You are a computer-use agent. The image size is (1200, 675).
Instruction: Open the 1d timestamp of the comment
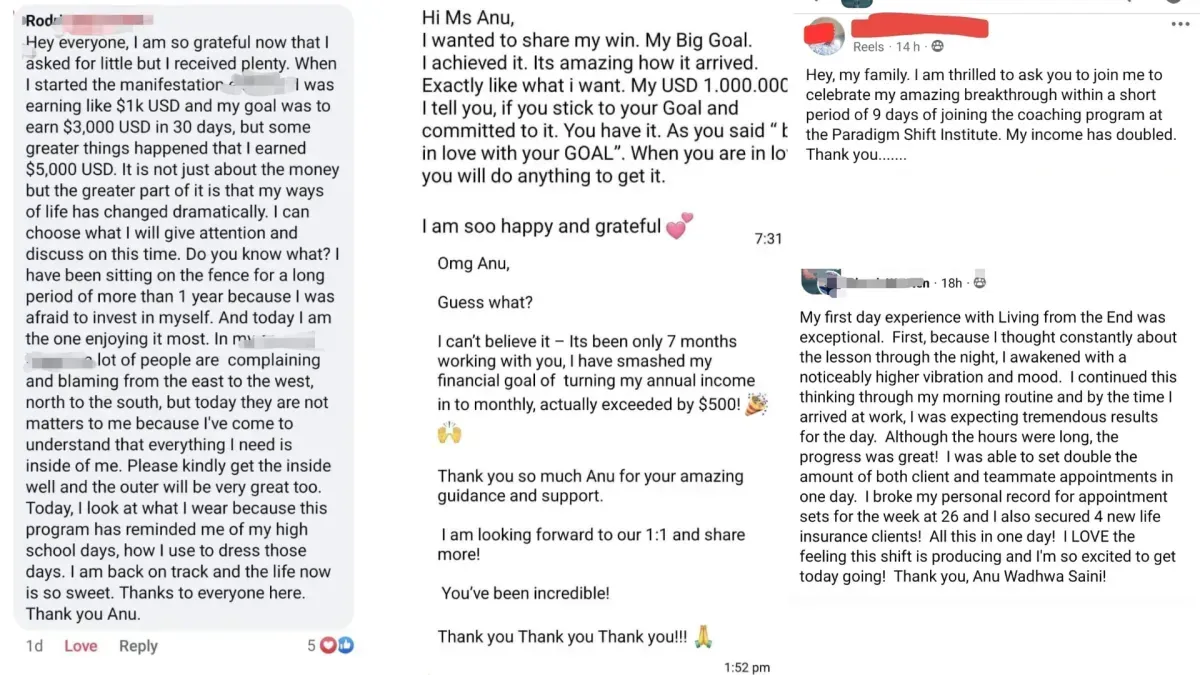point(35,646)
